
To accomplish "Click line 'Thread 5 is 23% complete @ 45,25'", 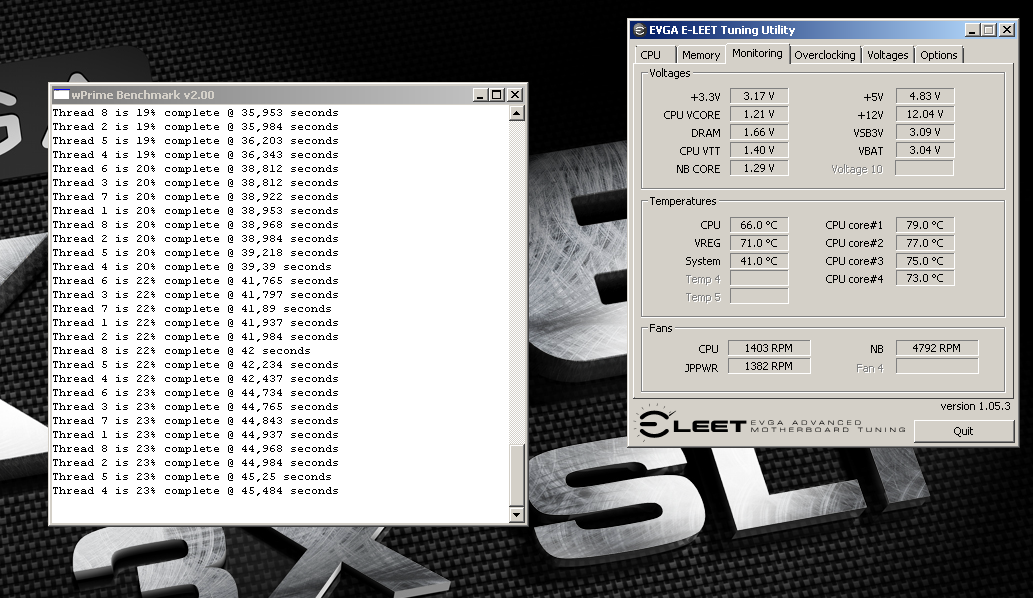I will coord(192,477).
